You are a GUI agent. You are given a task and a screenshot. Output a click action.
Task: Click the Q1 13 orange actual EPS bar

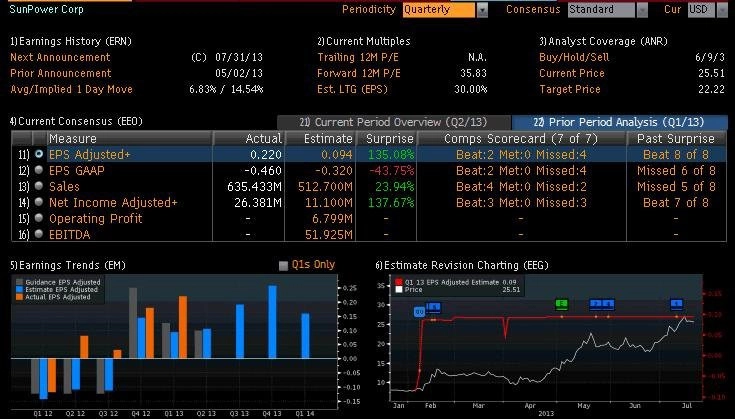183,327
